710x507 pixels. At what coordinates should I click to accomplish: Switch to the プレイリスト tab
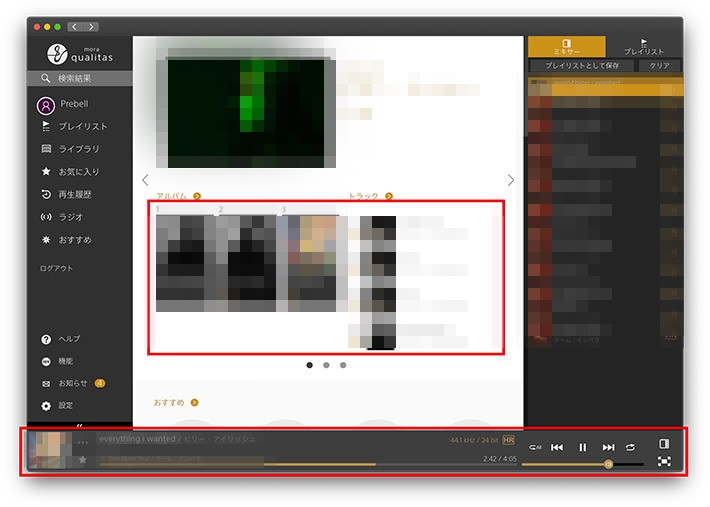pyautogui.click(x=644, y=47)
